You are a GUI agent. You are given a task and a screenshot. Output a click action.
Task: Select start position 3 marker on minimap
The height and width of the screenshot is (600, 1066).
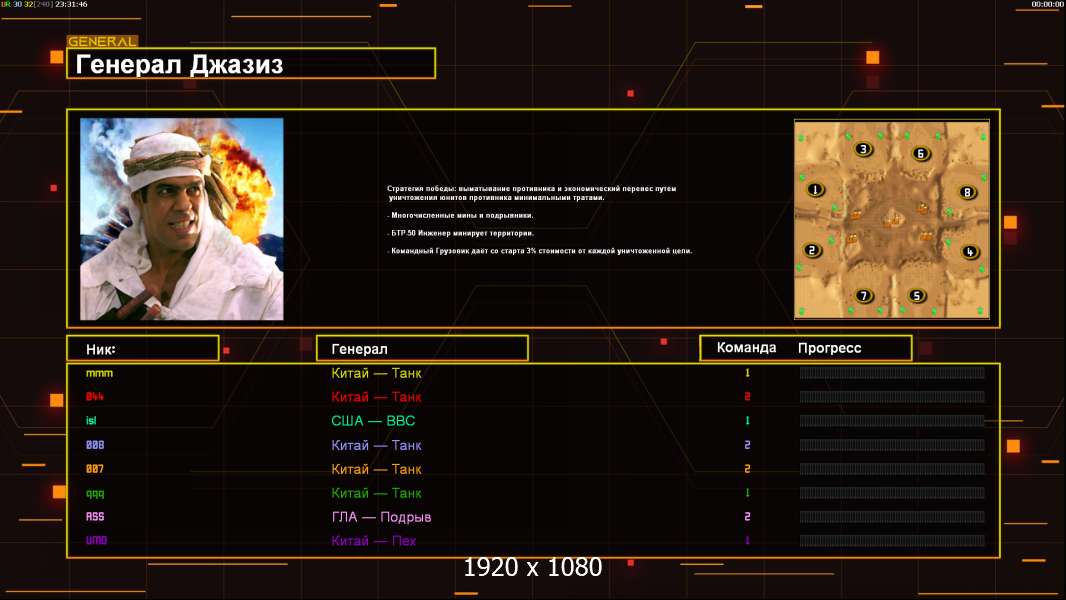tap(863, 150)
